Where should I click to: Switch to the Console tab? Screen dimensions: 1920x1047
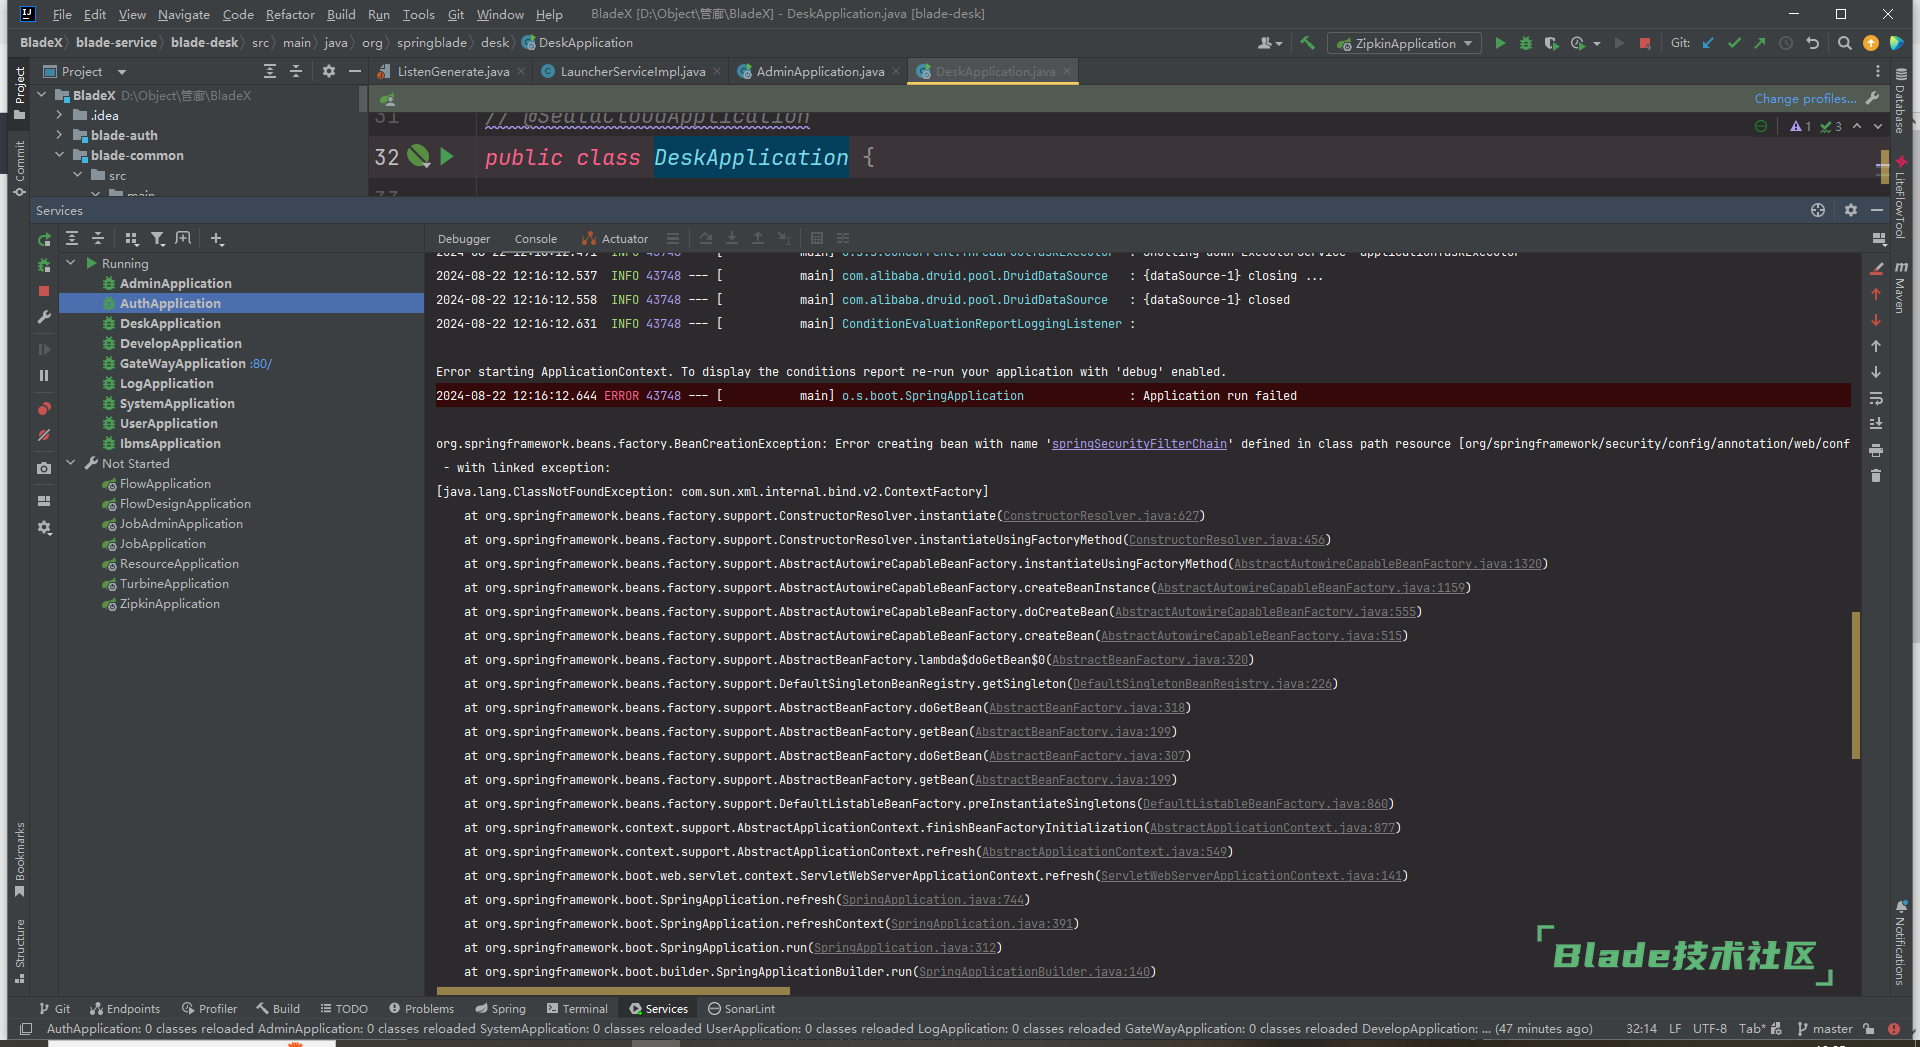(536, 239)
